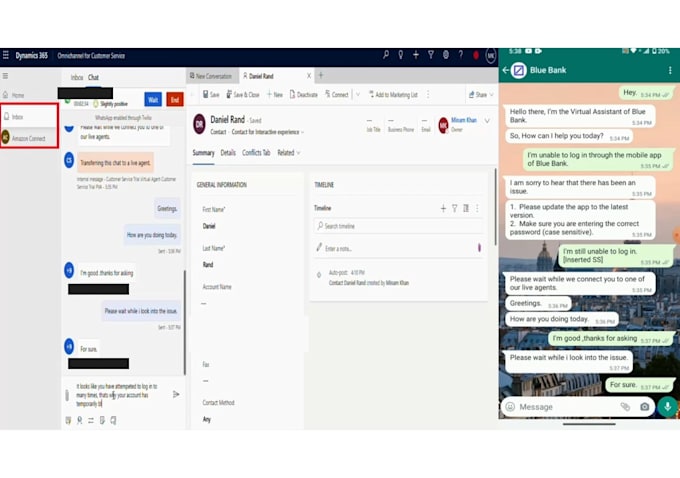Click the chat message text box

[x=118, y=395]
